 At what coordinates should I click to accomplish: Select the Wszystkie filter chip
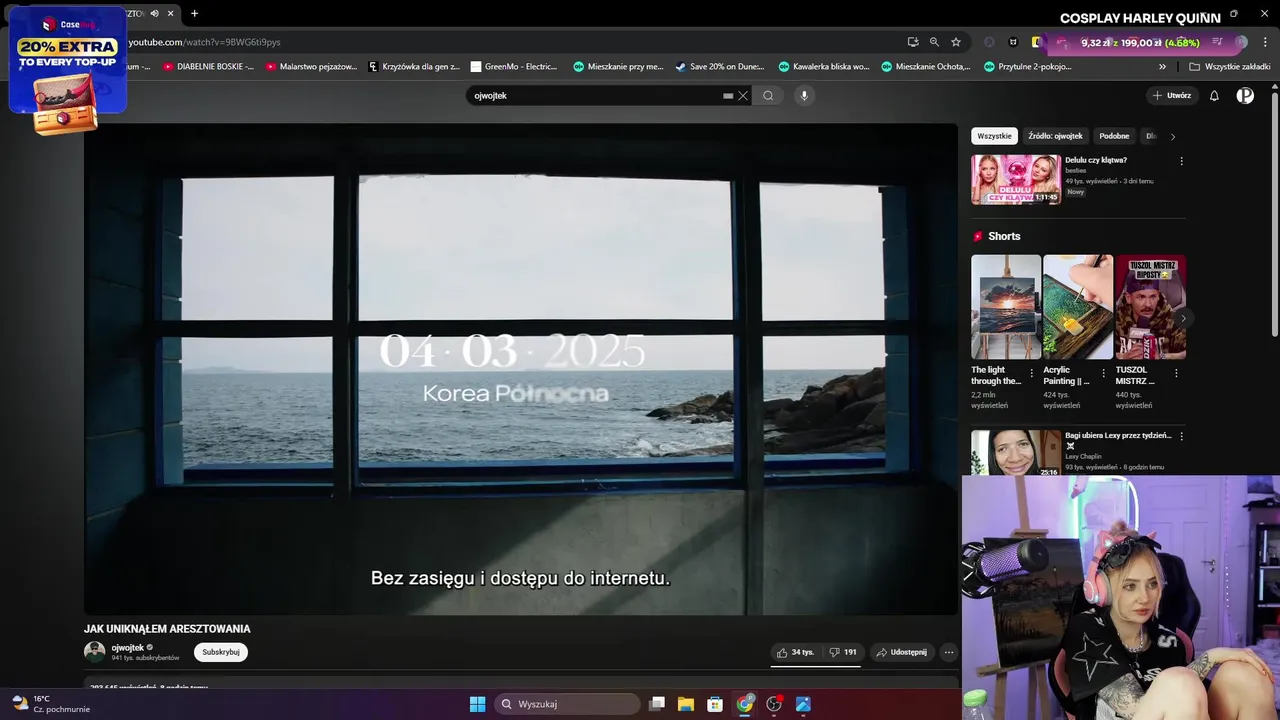(x=994, y=136)
